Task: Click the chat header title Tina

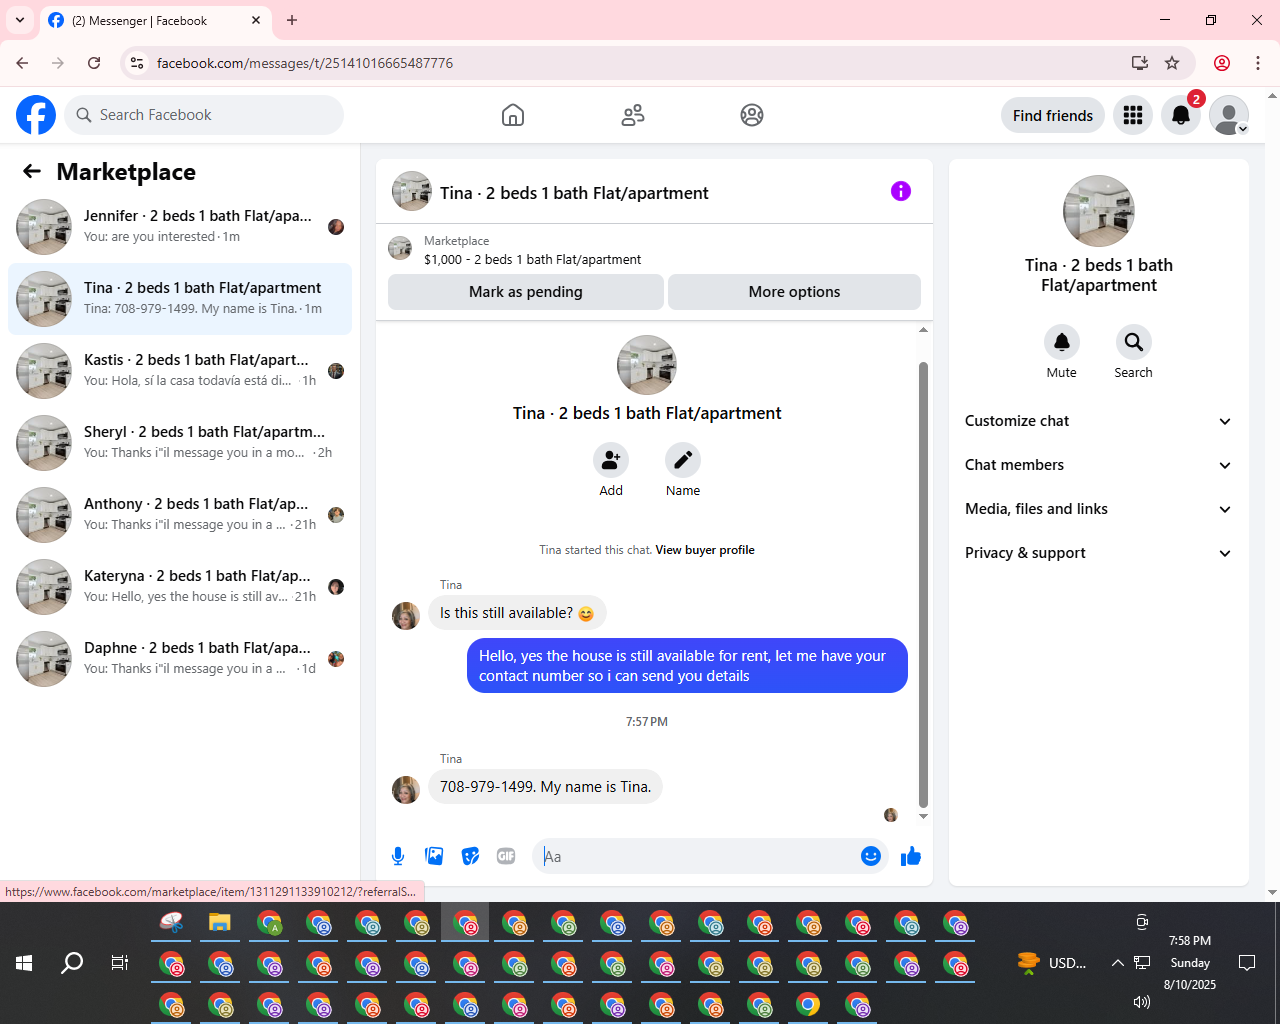Action: coord(574,193)
